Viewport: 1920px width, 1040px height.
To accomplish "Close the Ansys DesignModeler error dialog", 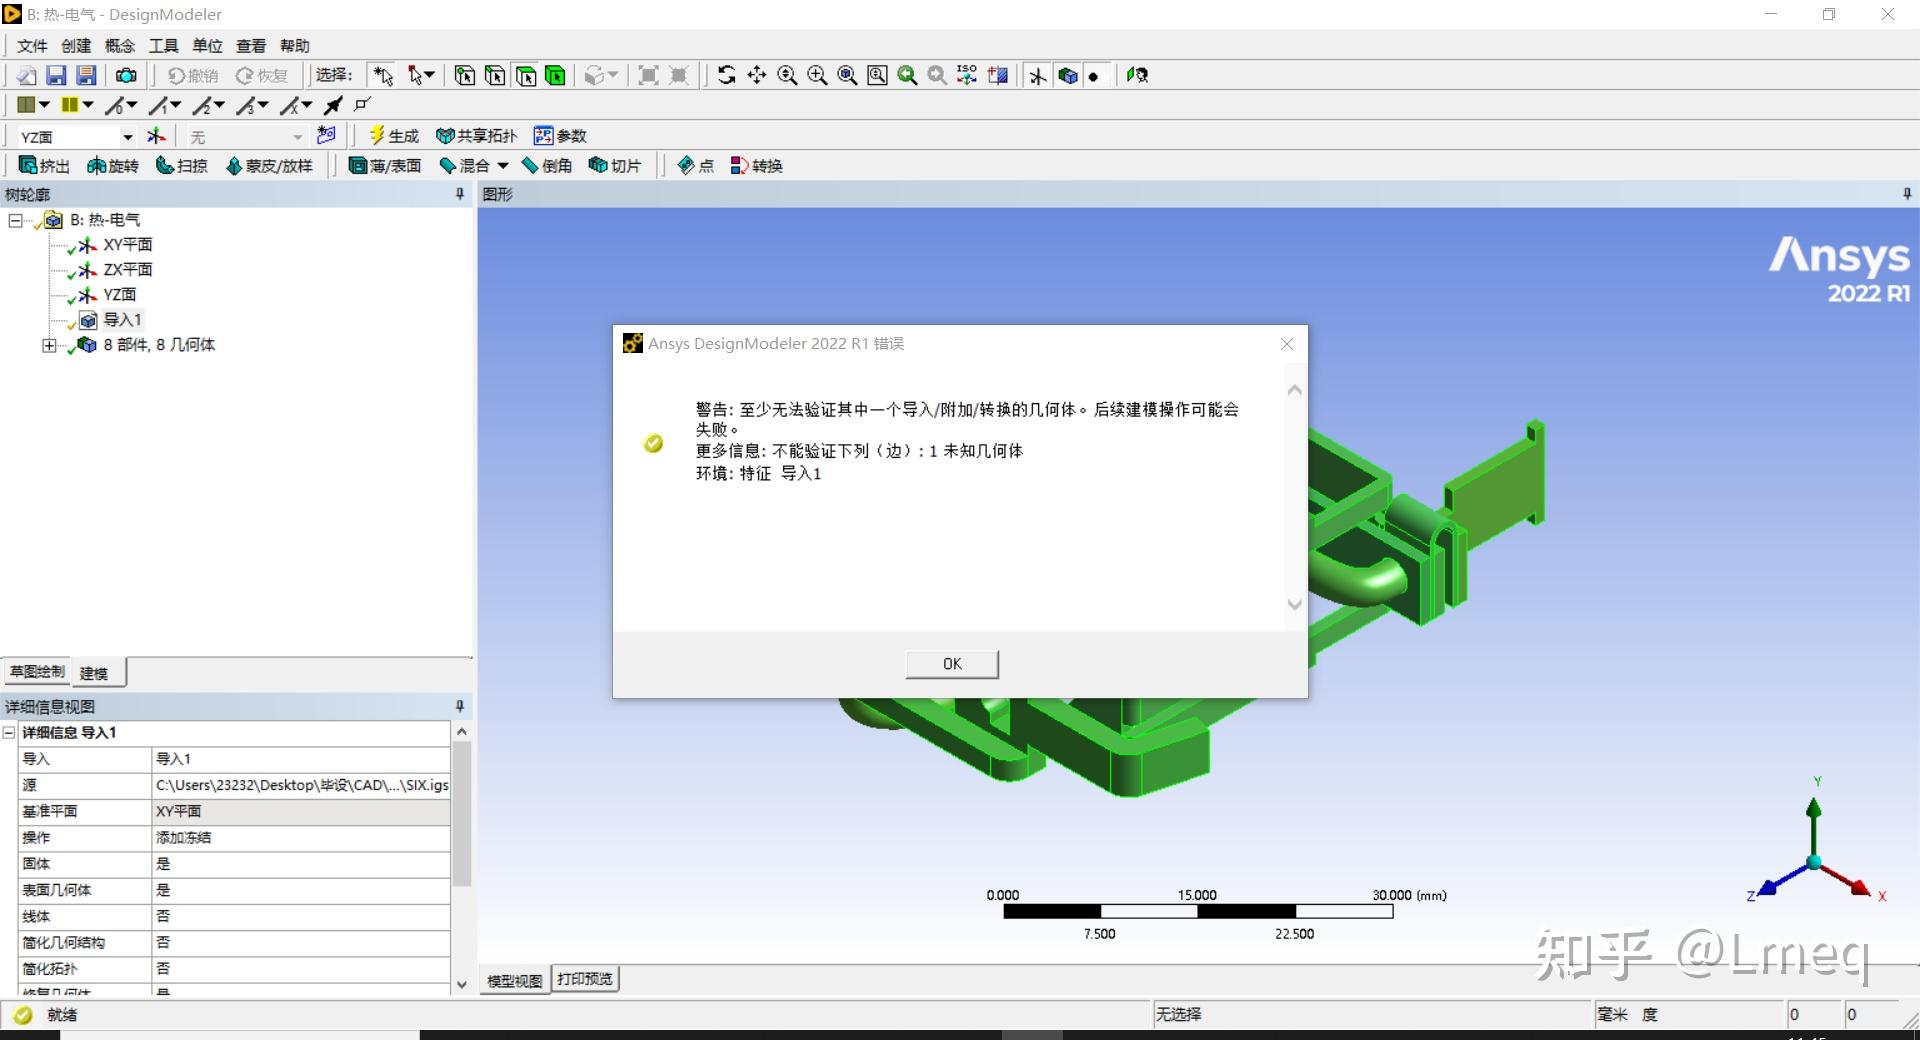I will click(1287, 344).
